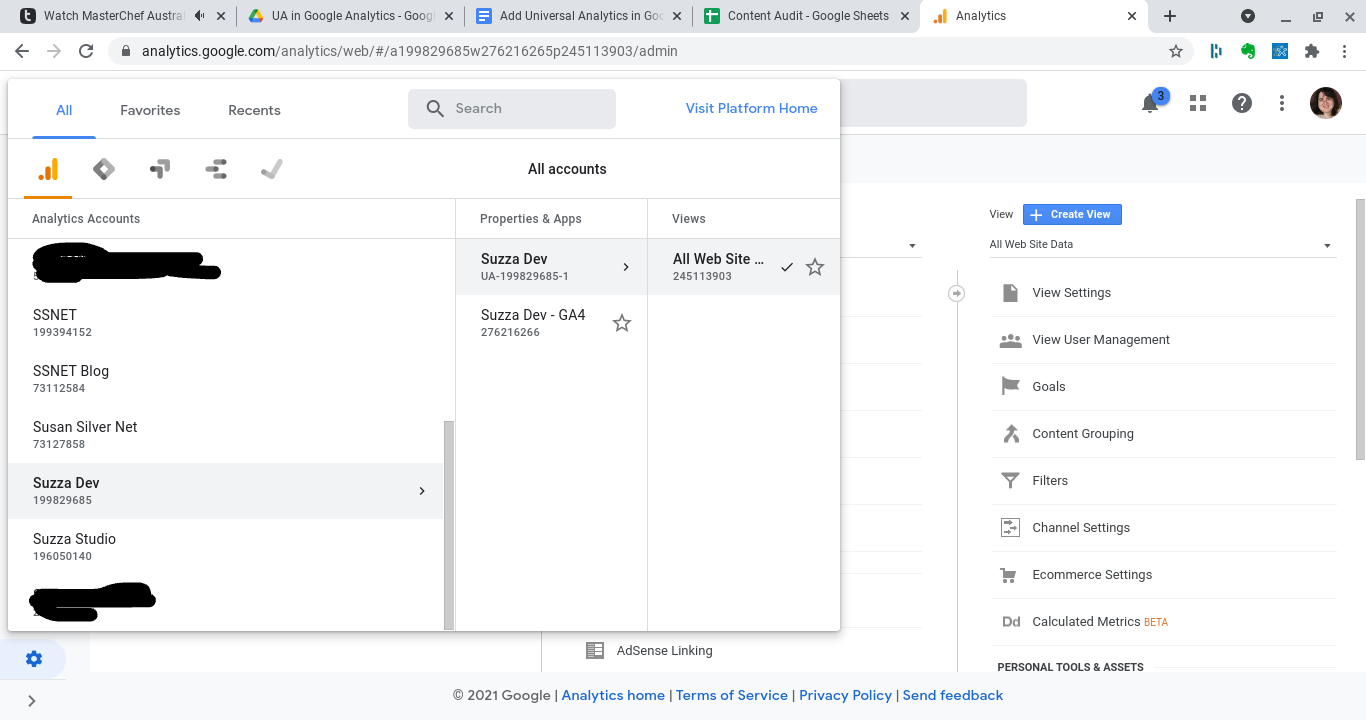Click the Goals flag icon
This screenshot has width=1366, height=720.
coord(1011,387)
